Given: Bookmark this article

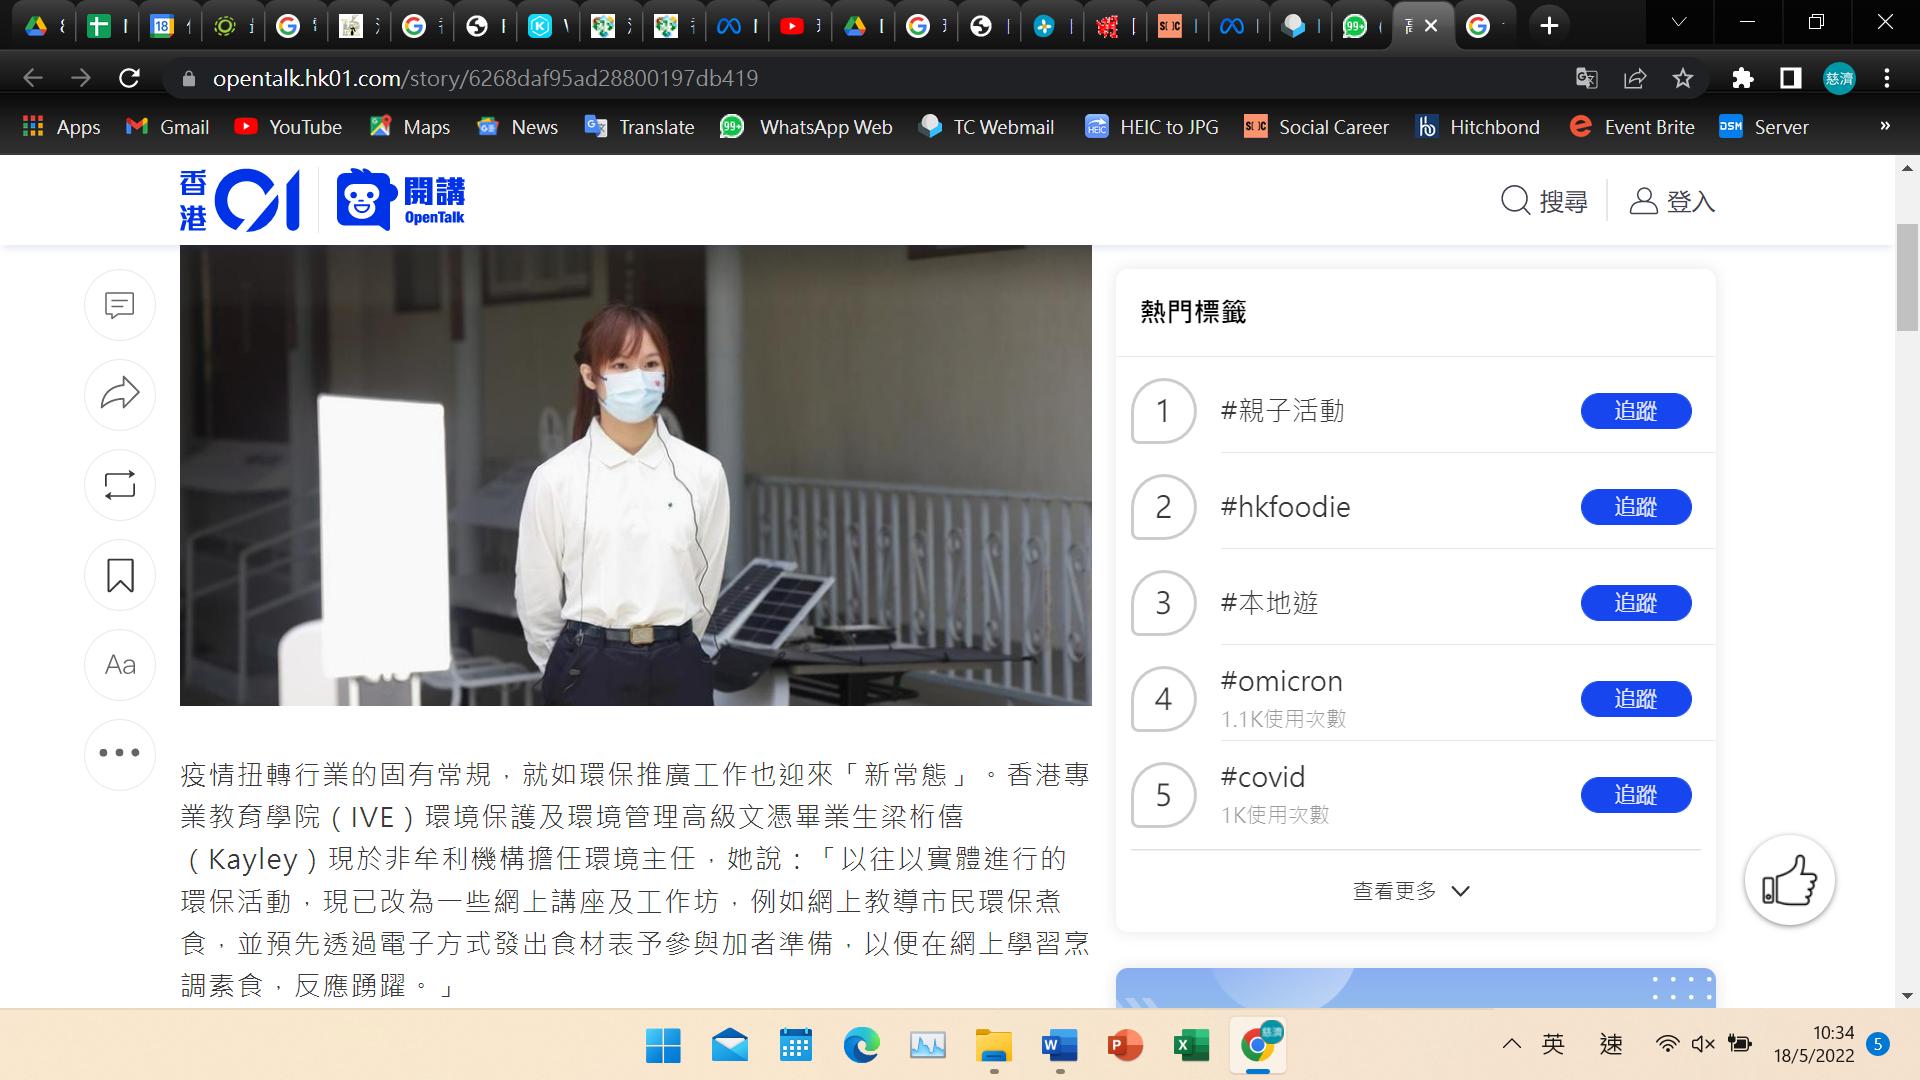Looking at the screenshot, I should 120,575.
